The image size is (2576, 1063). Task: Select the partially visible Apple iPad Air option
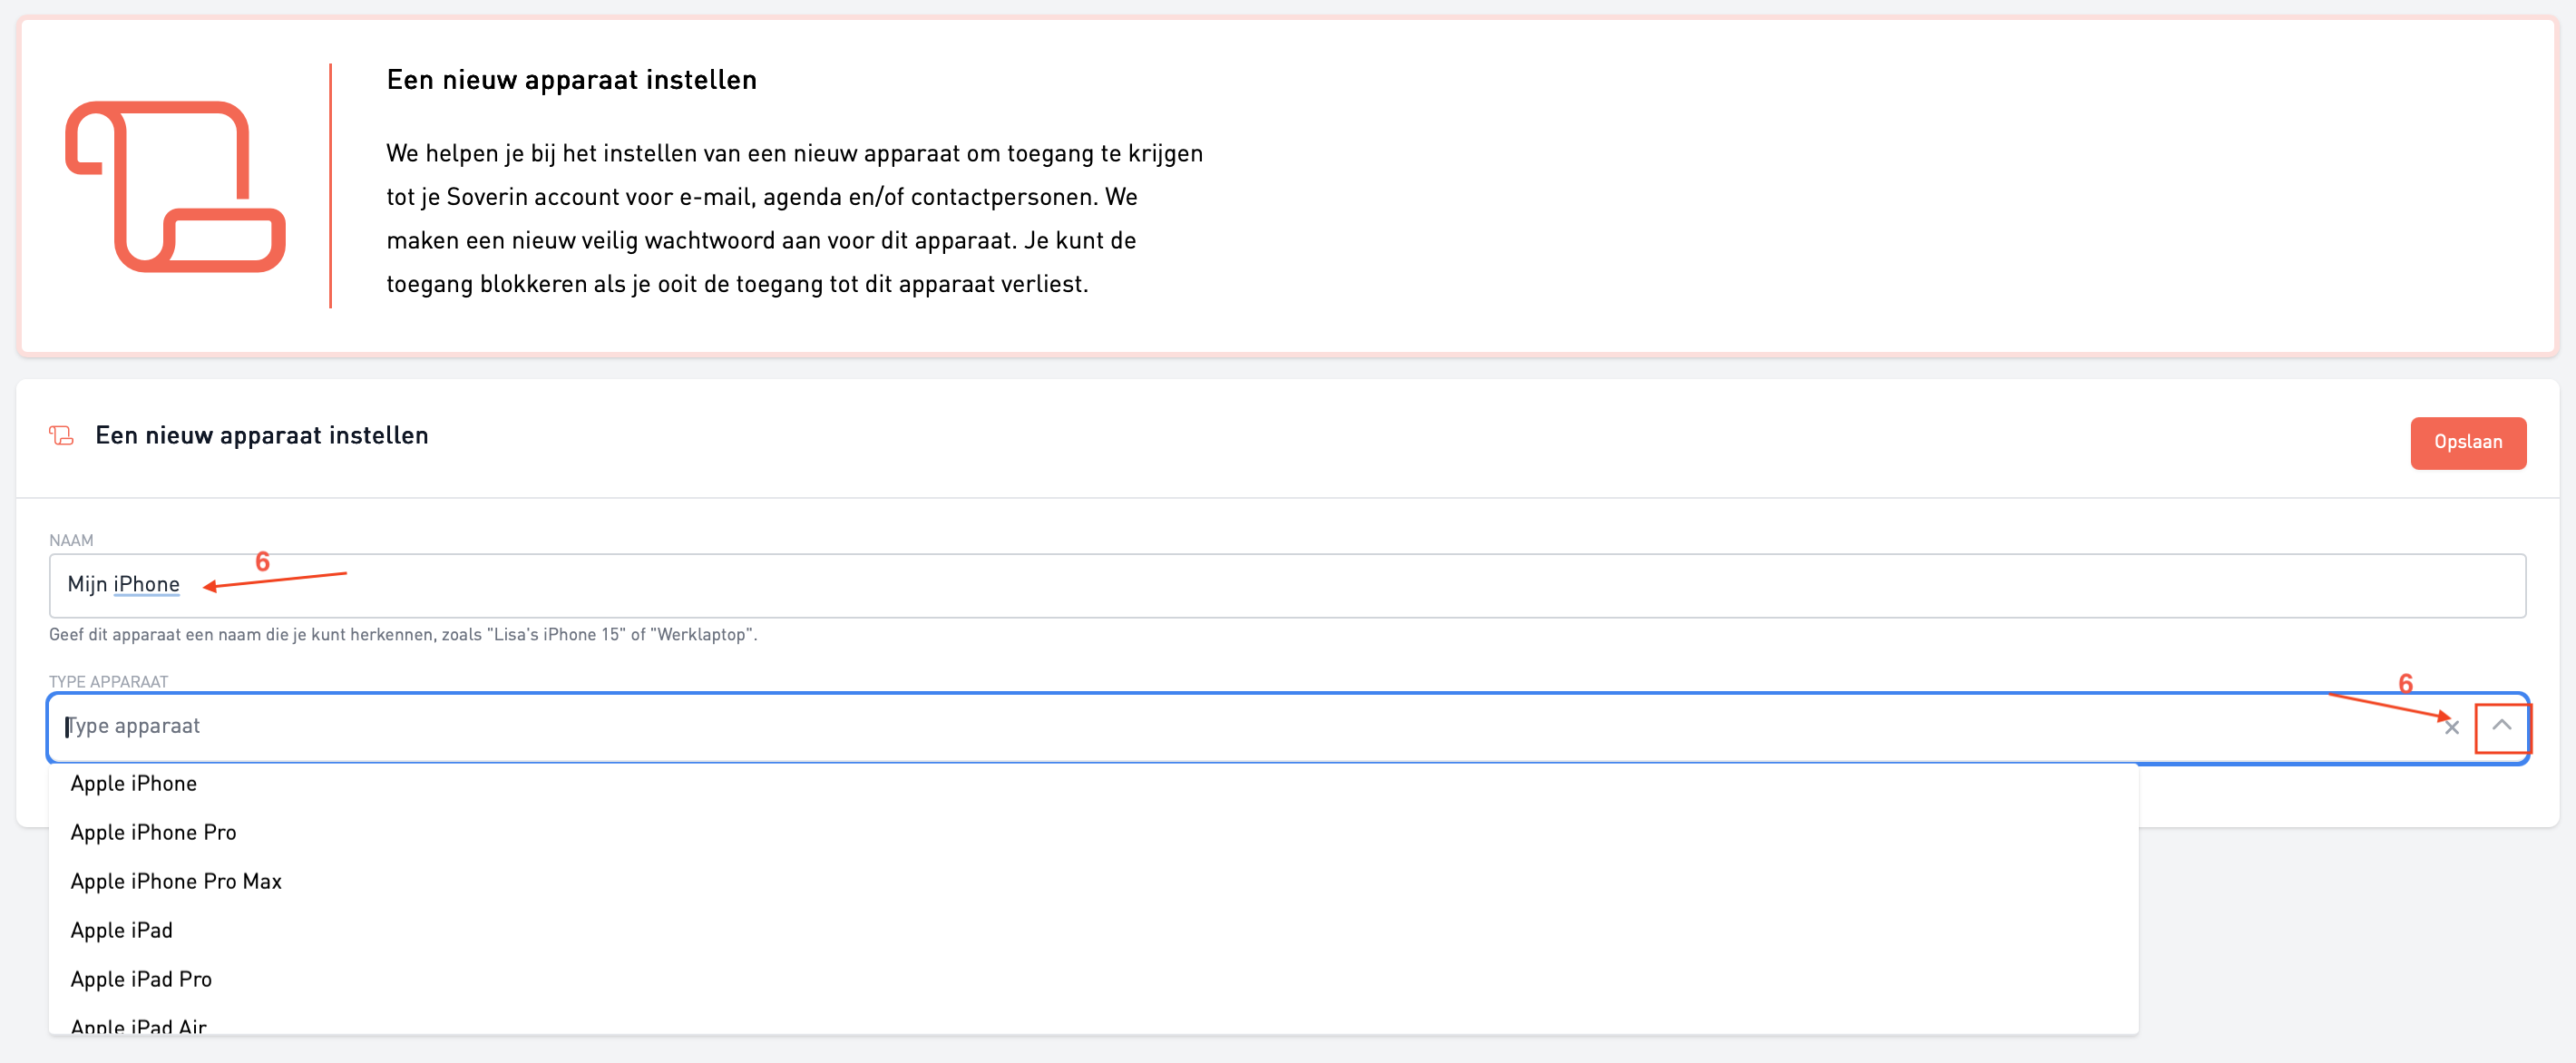pyautogui.click(x=139, y=1025)
